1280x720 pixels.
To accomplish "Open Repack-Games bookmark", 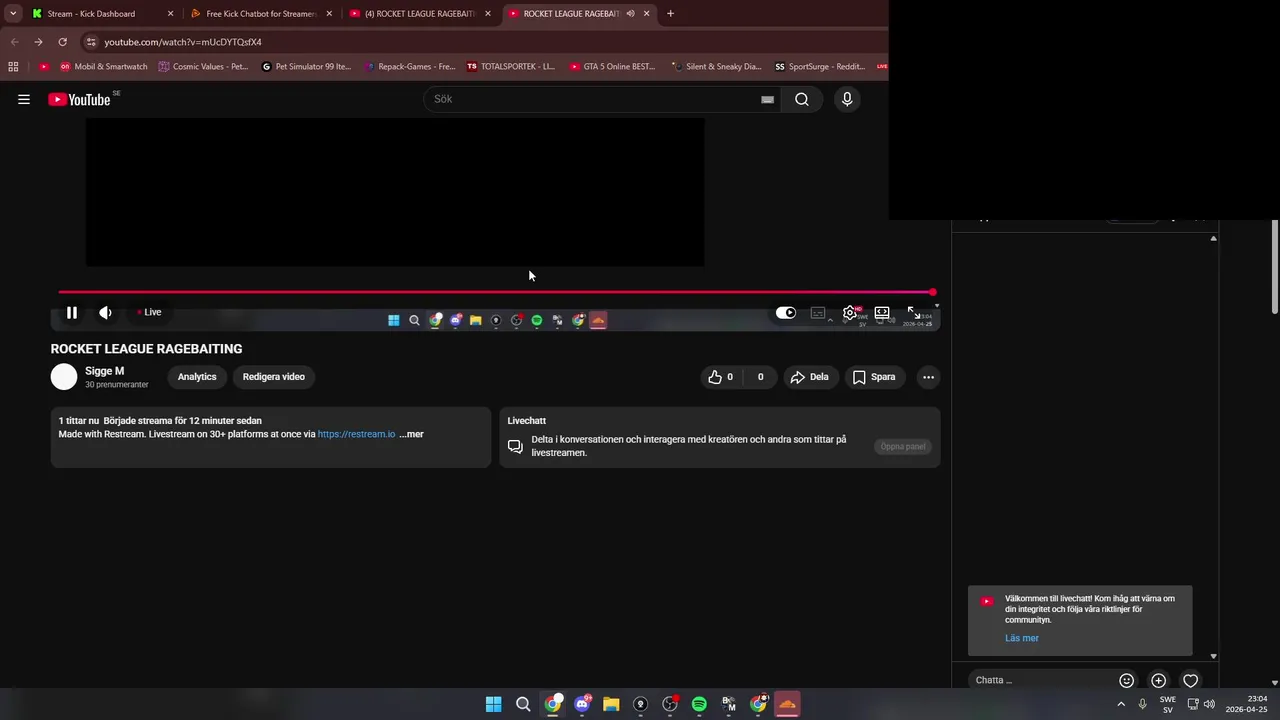I will point(410,67).
